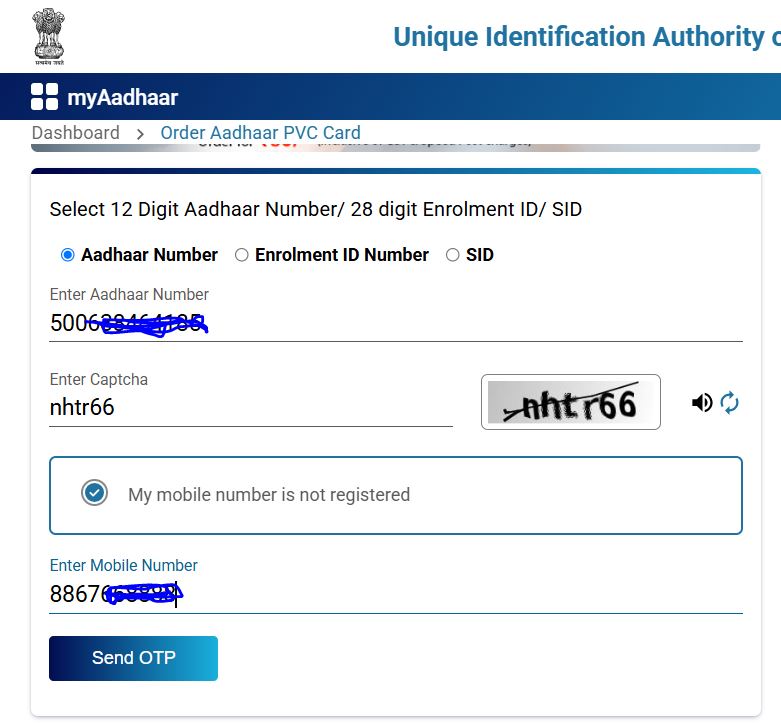
Task: Pick the SID radio button
Action: click(x=453, y=255)
